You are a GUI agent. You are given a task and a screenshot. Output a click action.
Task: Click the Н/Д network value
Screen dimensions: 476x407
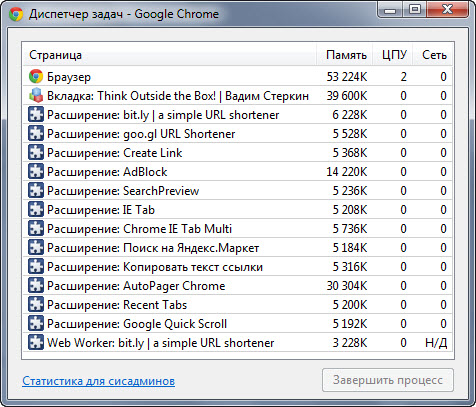coord(436,343)
